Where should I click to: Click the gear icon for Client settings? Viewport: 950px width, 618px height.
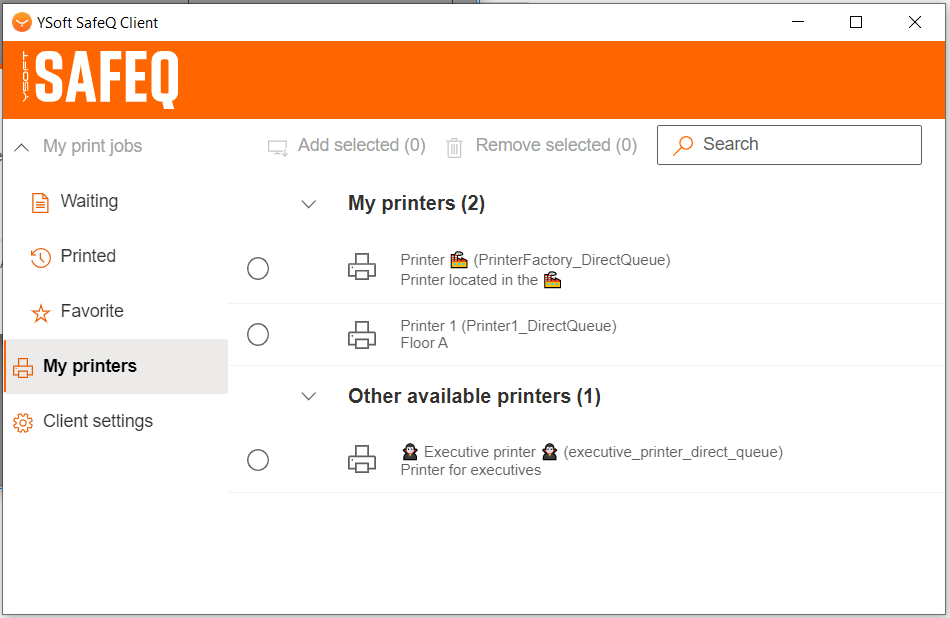(22, 422)
